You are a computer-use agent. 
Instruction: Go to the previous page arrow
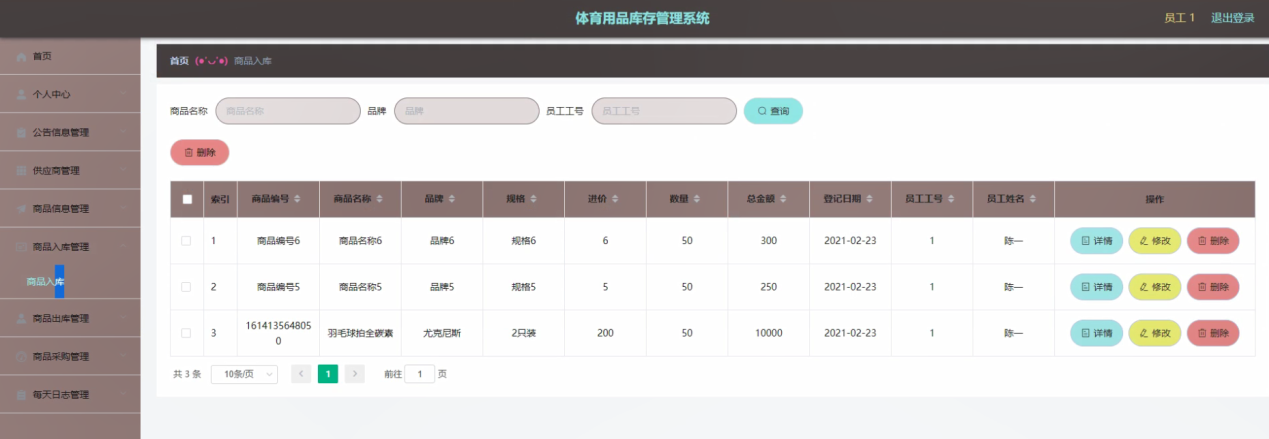pyautogui.click(x=301, y=374)
